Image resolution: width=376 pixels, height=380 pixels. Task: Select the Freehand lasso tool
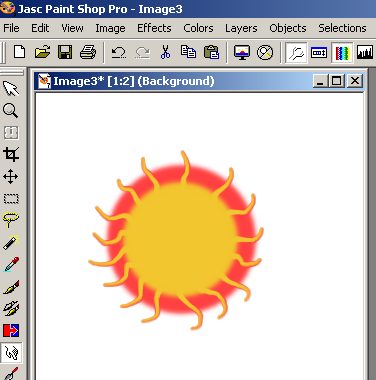click(11, 220)
